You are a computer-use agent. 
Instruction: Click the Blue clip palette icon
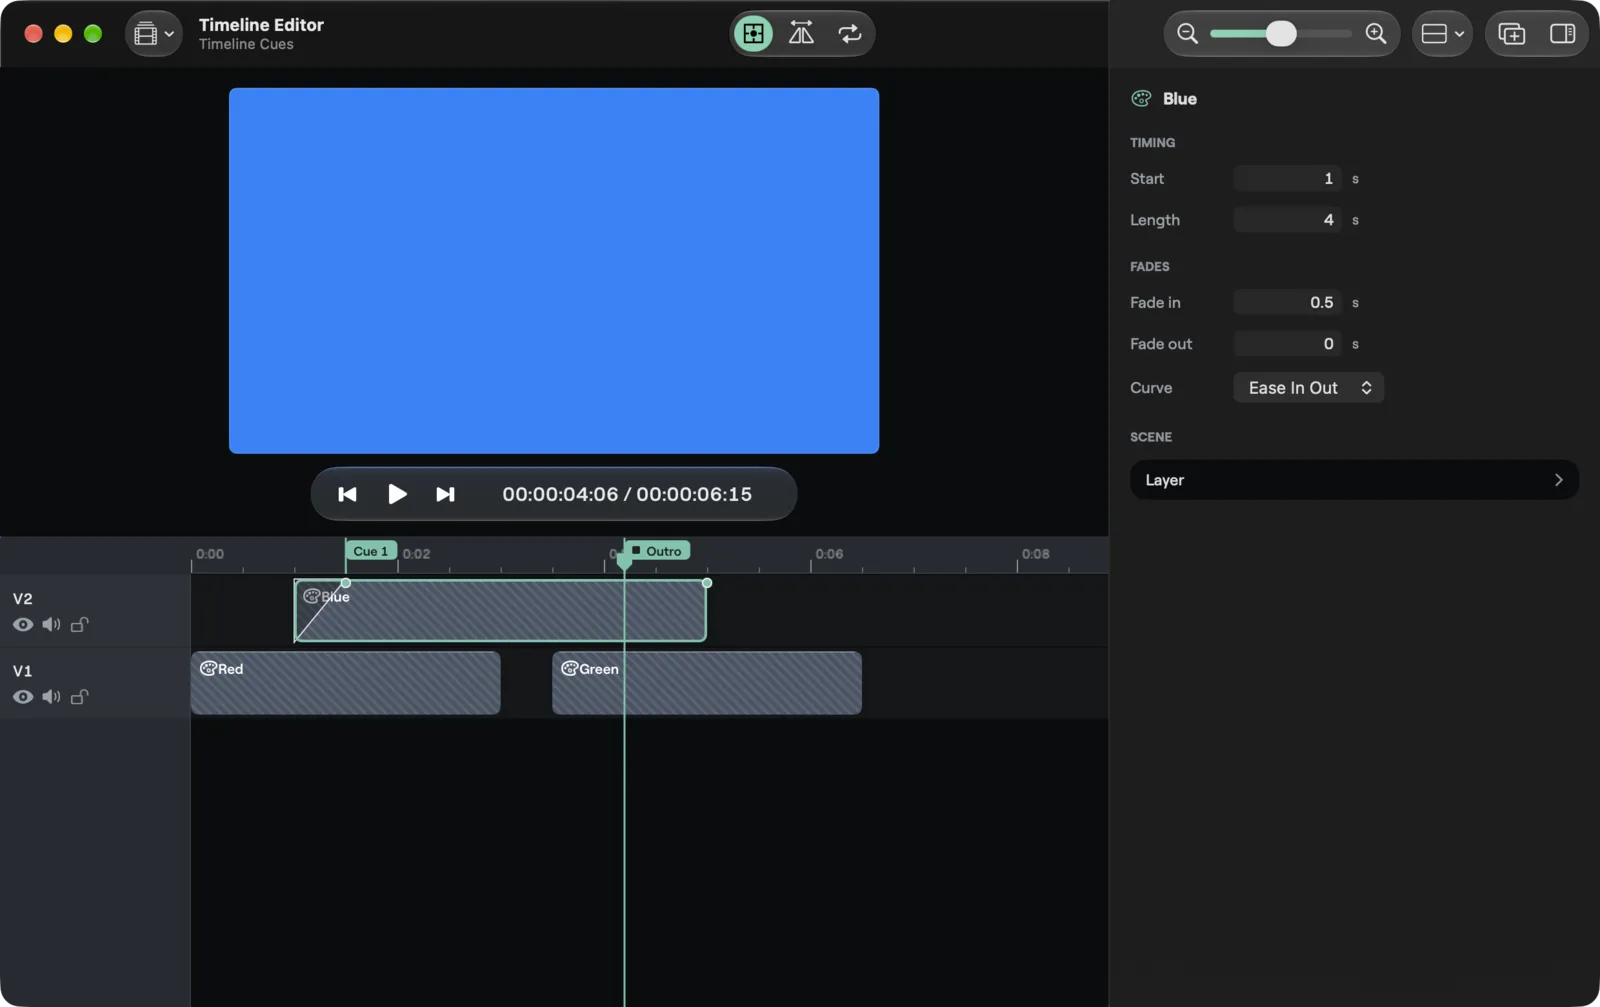point(311,596)
